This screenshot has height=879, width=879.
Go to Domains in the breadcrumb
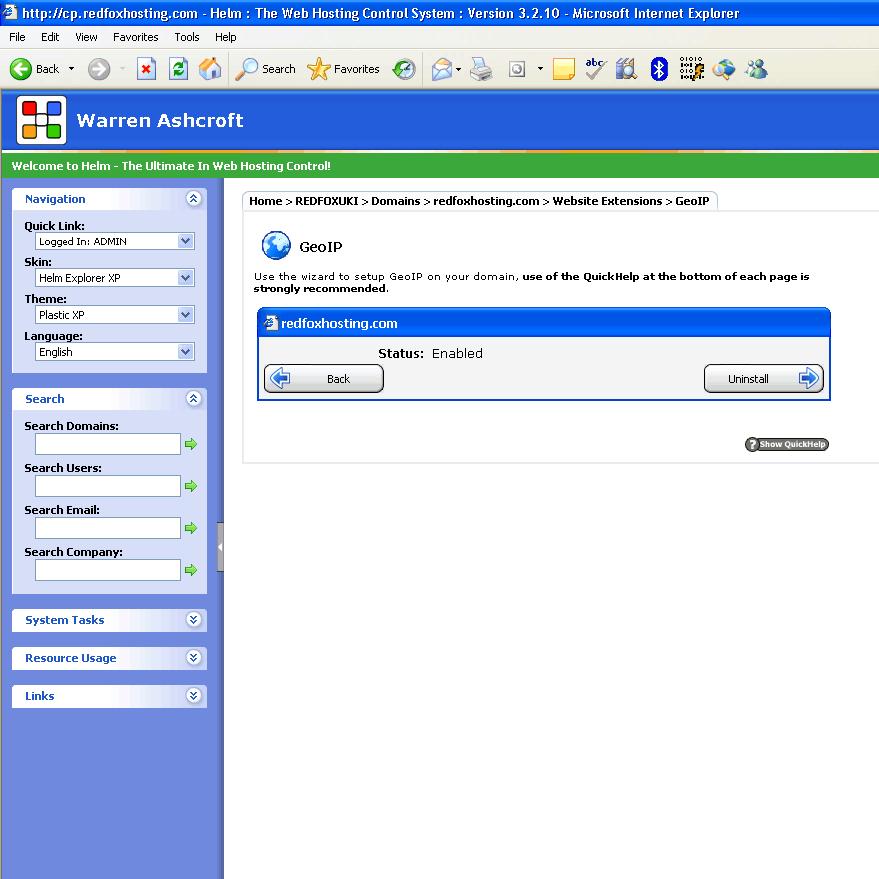(x=396, y=201)
